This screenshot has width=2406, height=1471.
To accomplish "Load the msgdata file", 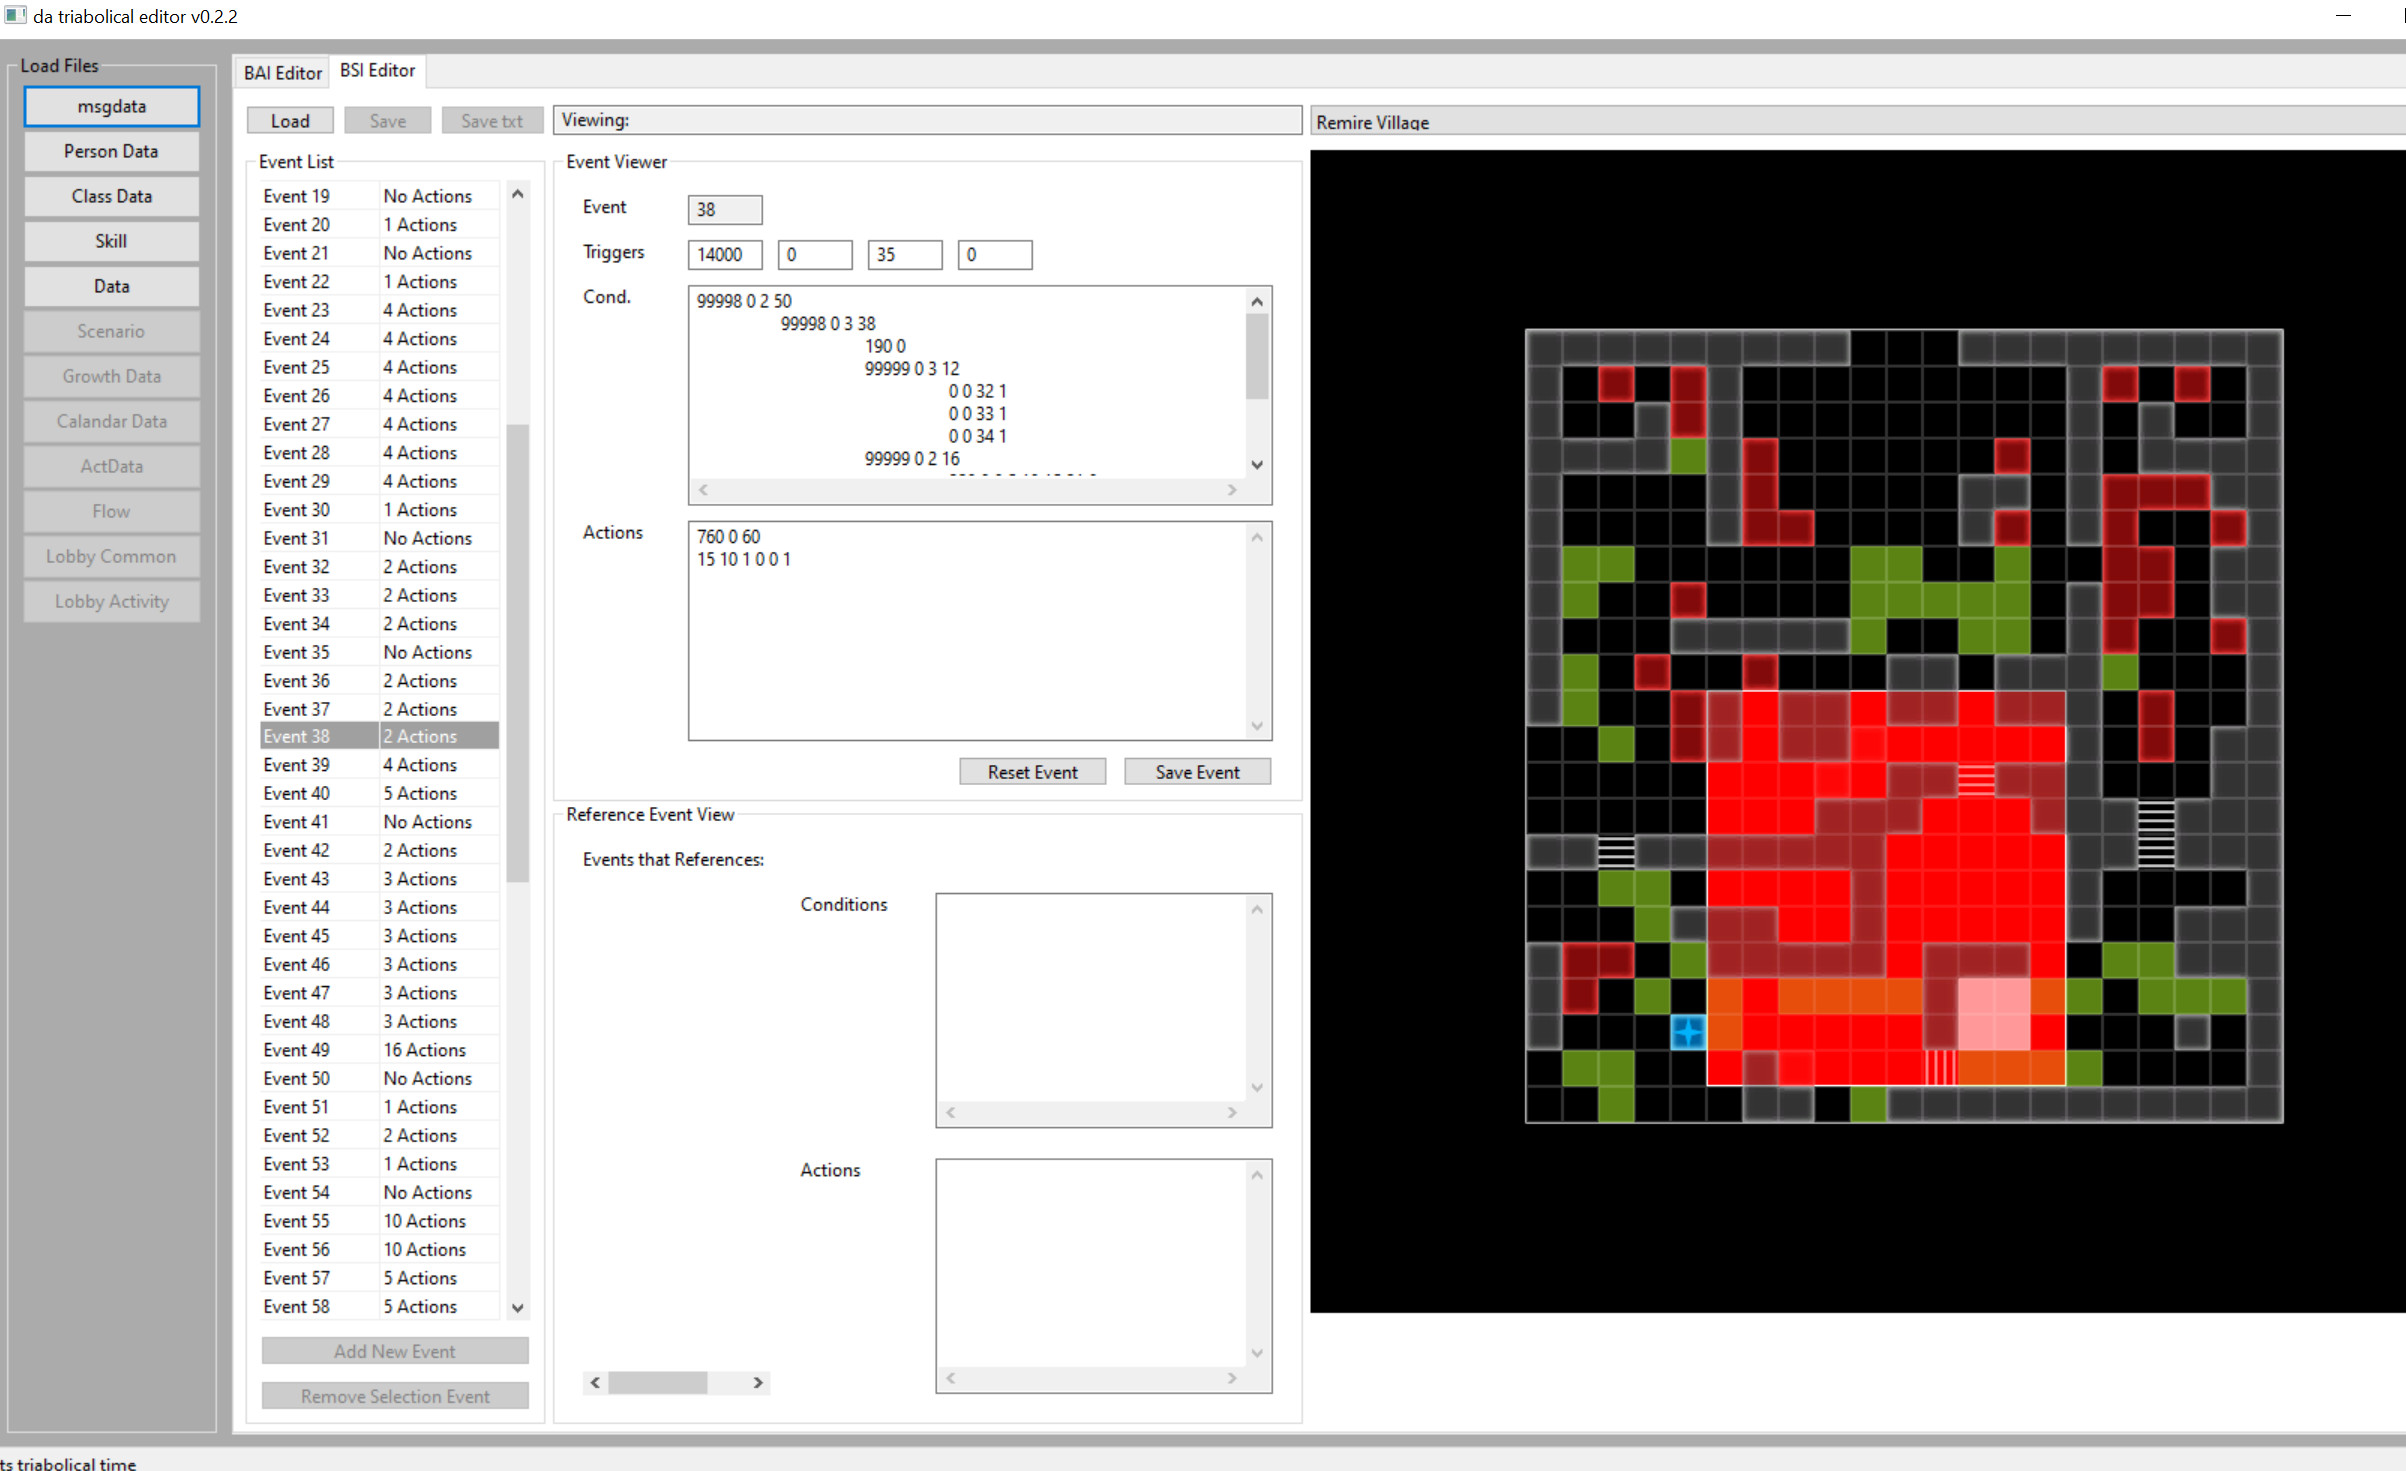I will point(111,105).
